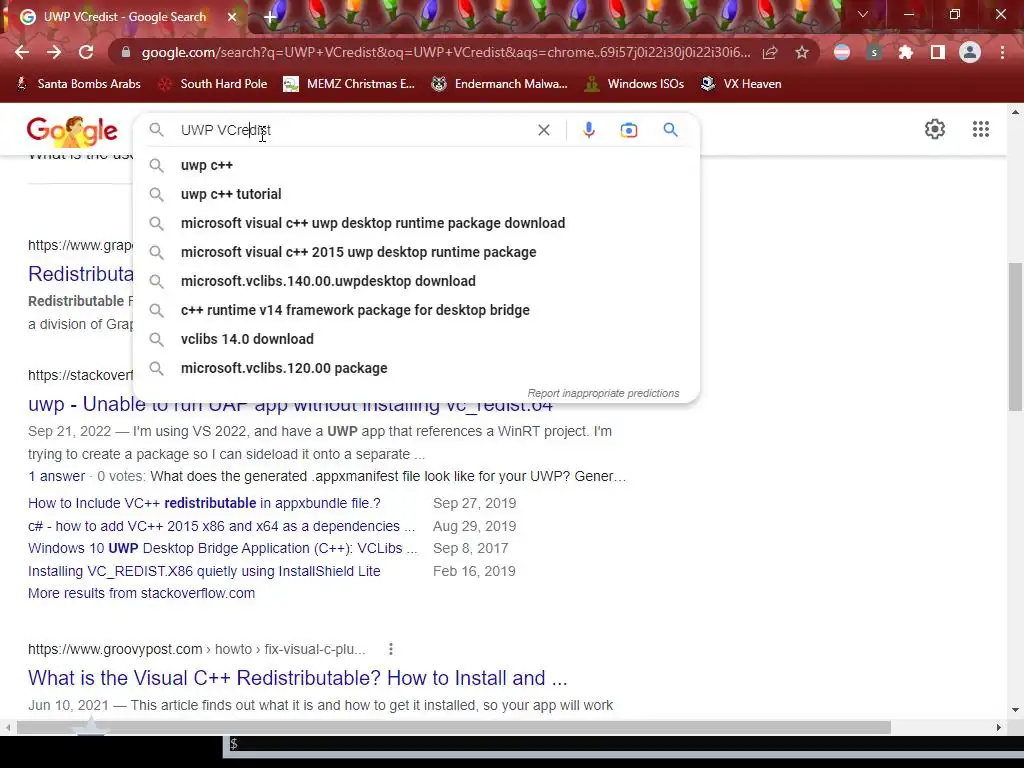Click the Google holiday logo
Image resolution: width=1024 pixels, height=768 pixels.
point(72,131)
